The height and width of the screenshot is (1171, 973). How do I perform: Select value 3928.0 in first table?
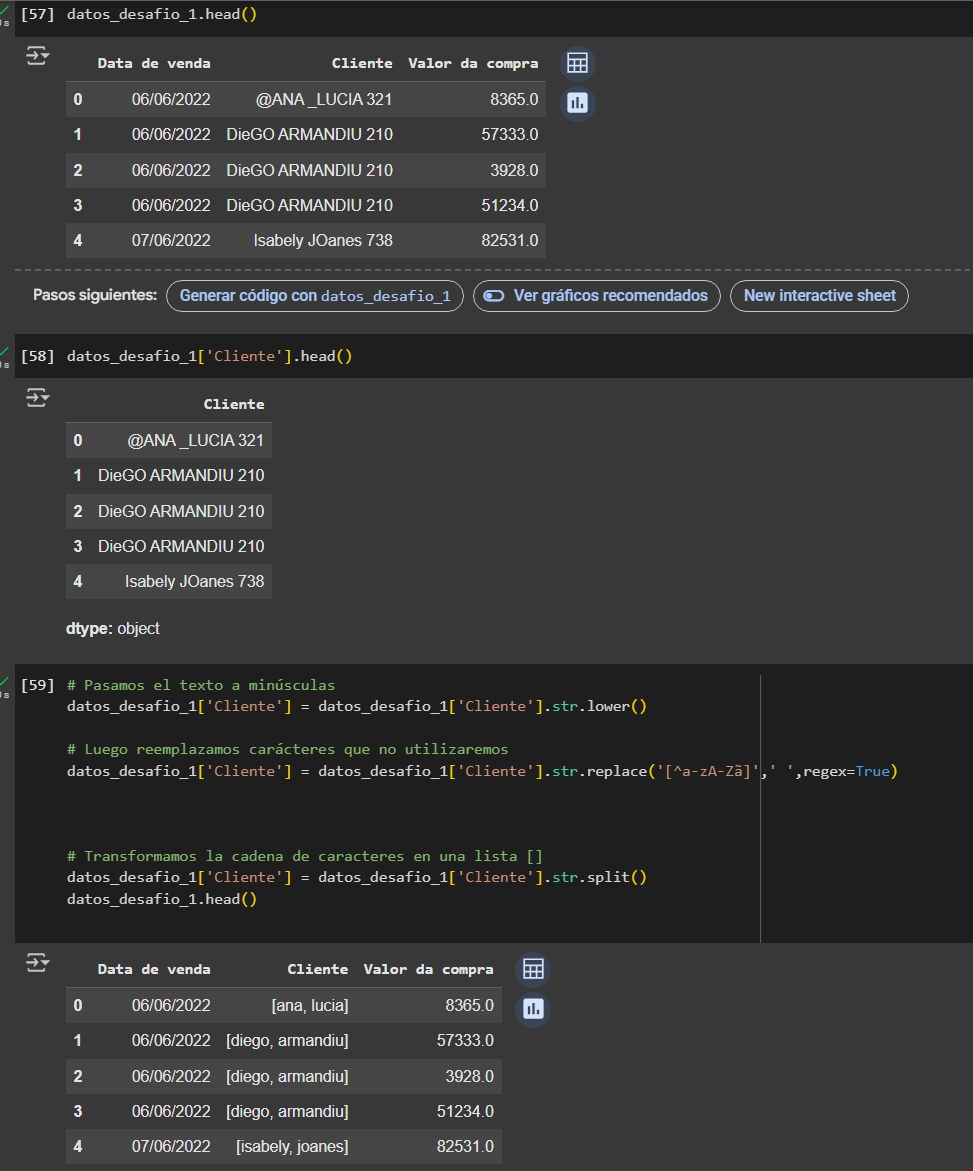pos(514,170)
